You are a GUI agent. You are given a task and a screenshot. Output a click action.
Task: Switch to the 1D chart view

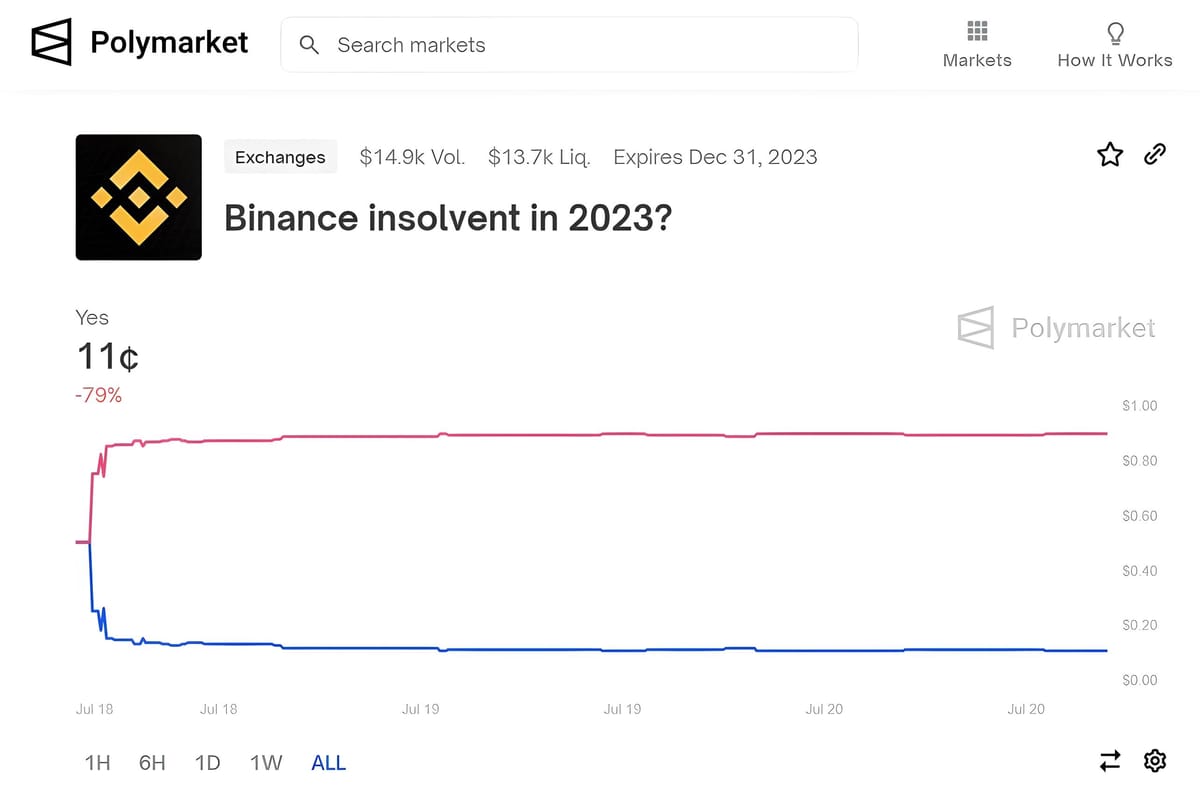pos(208,762)
